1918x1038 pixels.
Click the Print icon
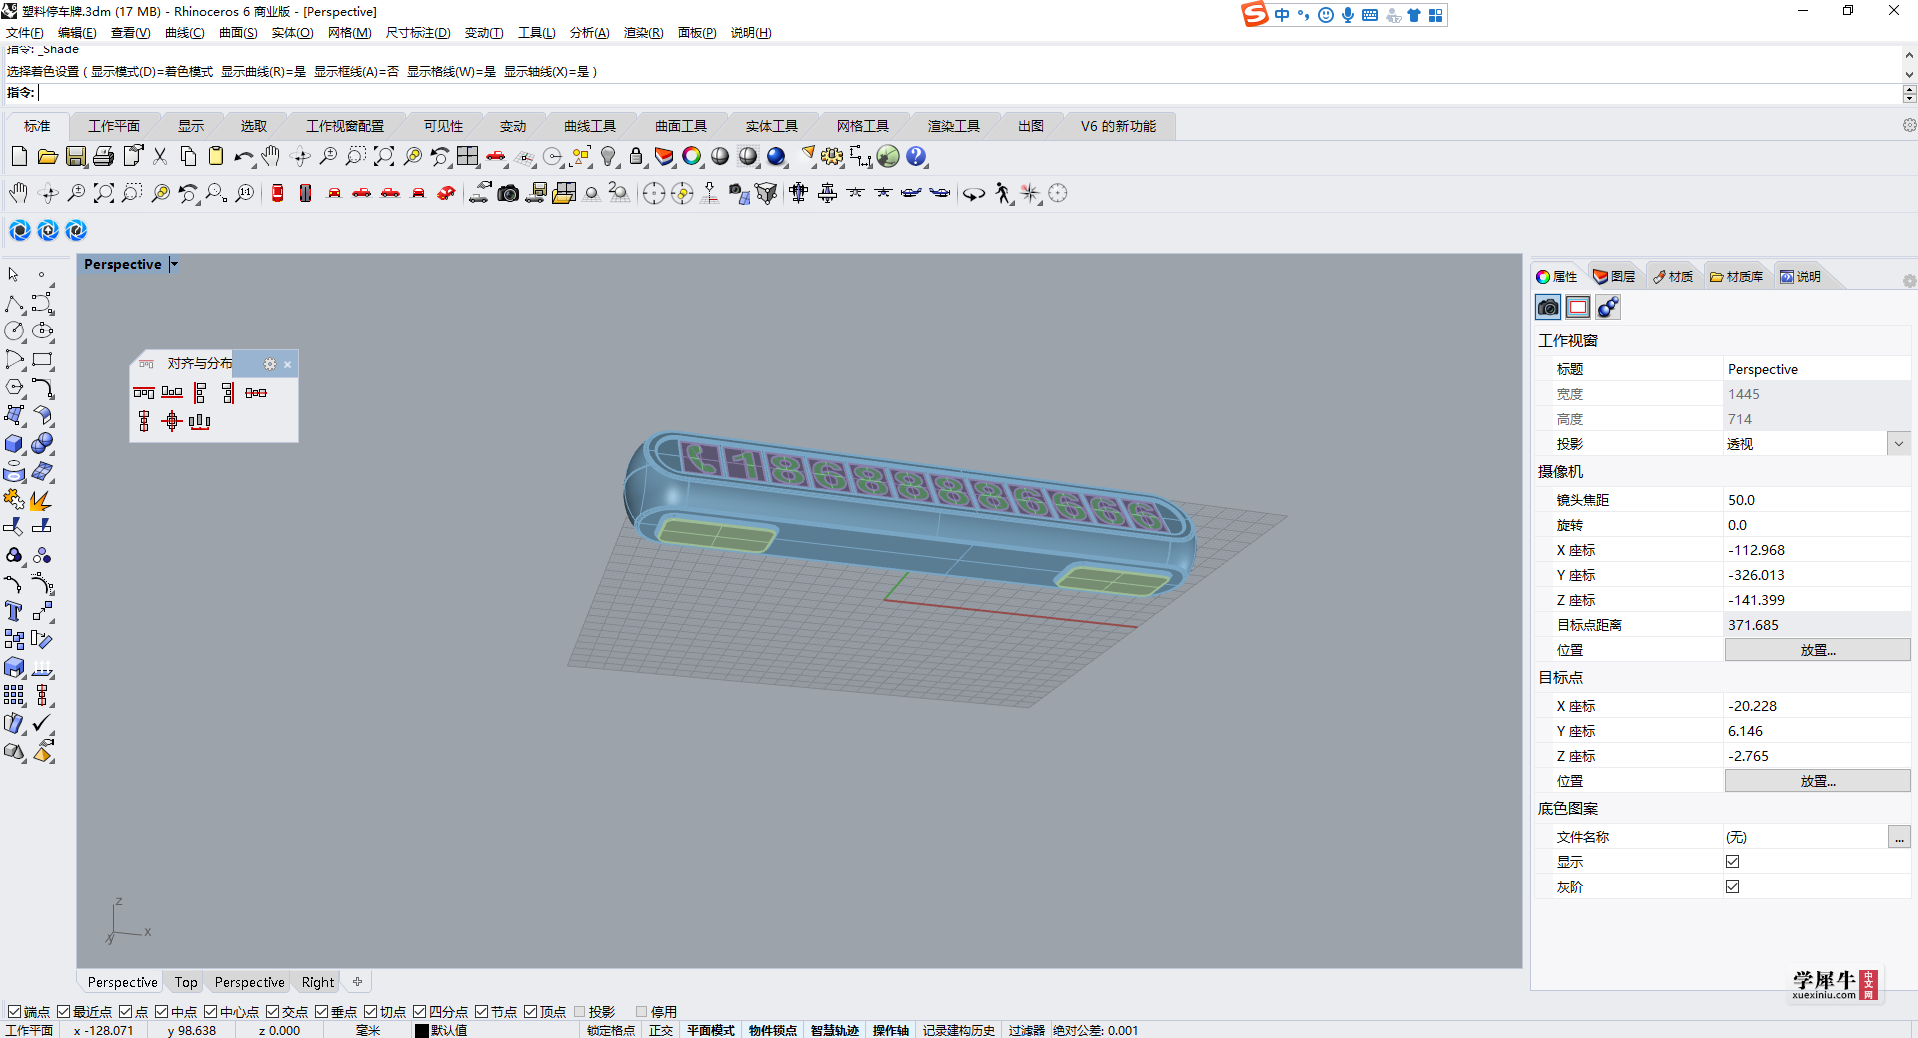point(103,156)
